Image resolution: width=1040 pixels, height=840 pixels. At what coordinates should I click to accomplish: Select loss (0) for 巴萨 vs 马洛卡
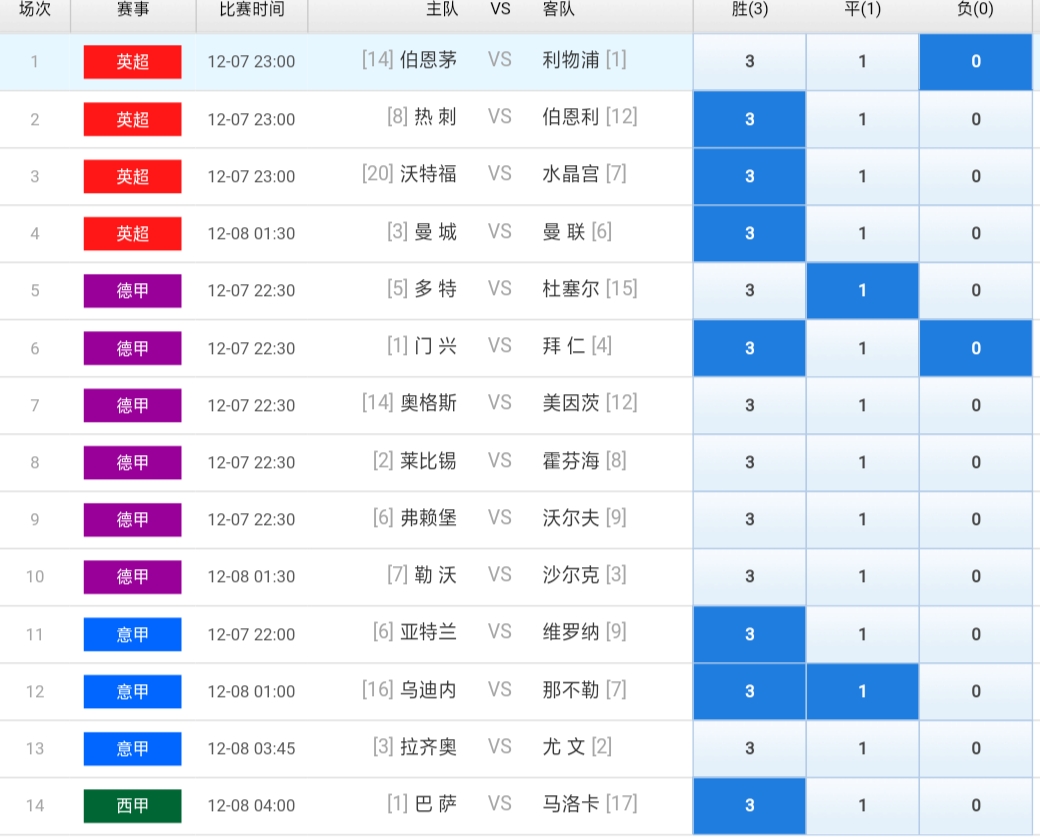[976, 805]
